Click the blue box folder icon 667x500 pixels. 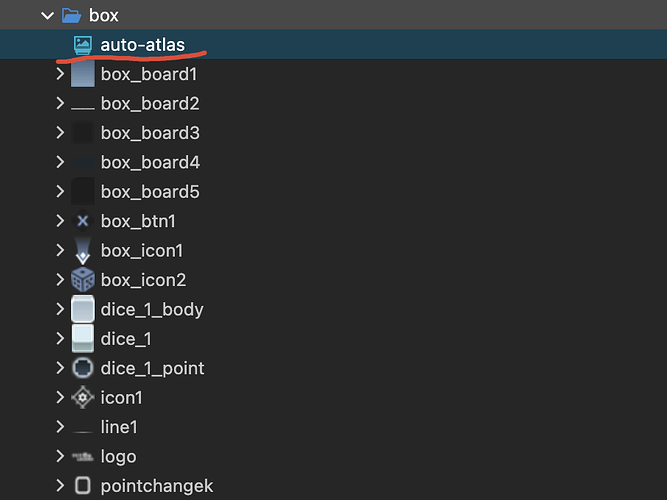click(70, 15)
